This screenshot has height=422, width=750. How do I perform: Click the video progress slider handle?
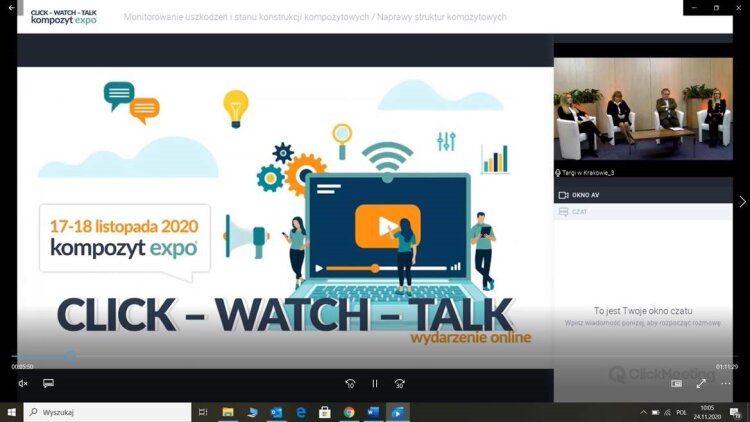point(71,356)
